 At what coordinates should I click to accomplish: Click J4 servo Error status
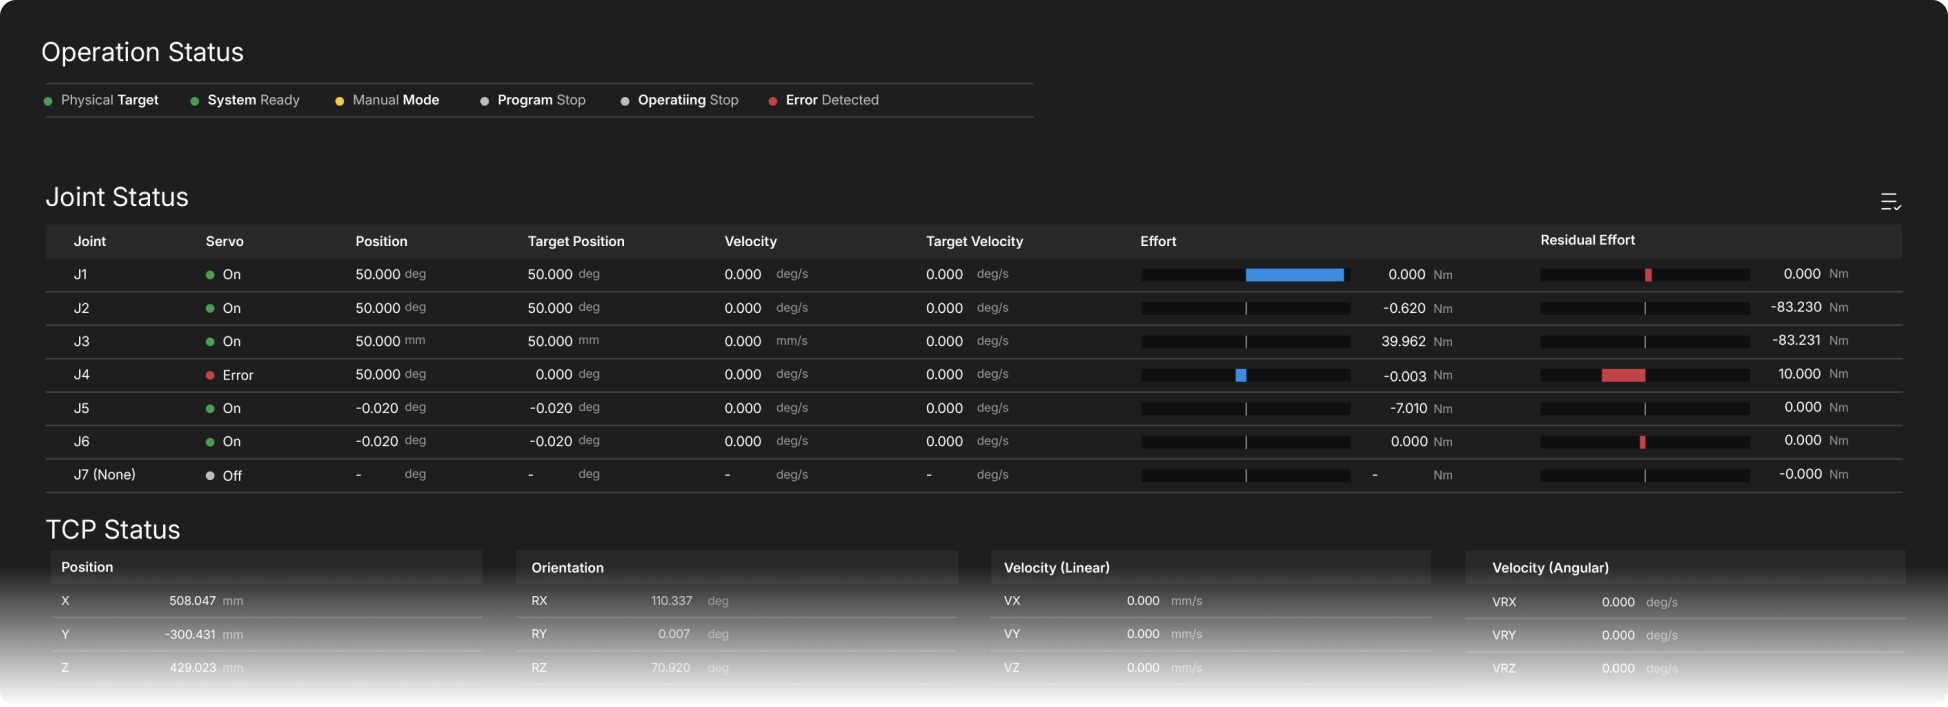coord(229,375)
